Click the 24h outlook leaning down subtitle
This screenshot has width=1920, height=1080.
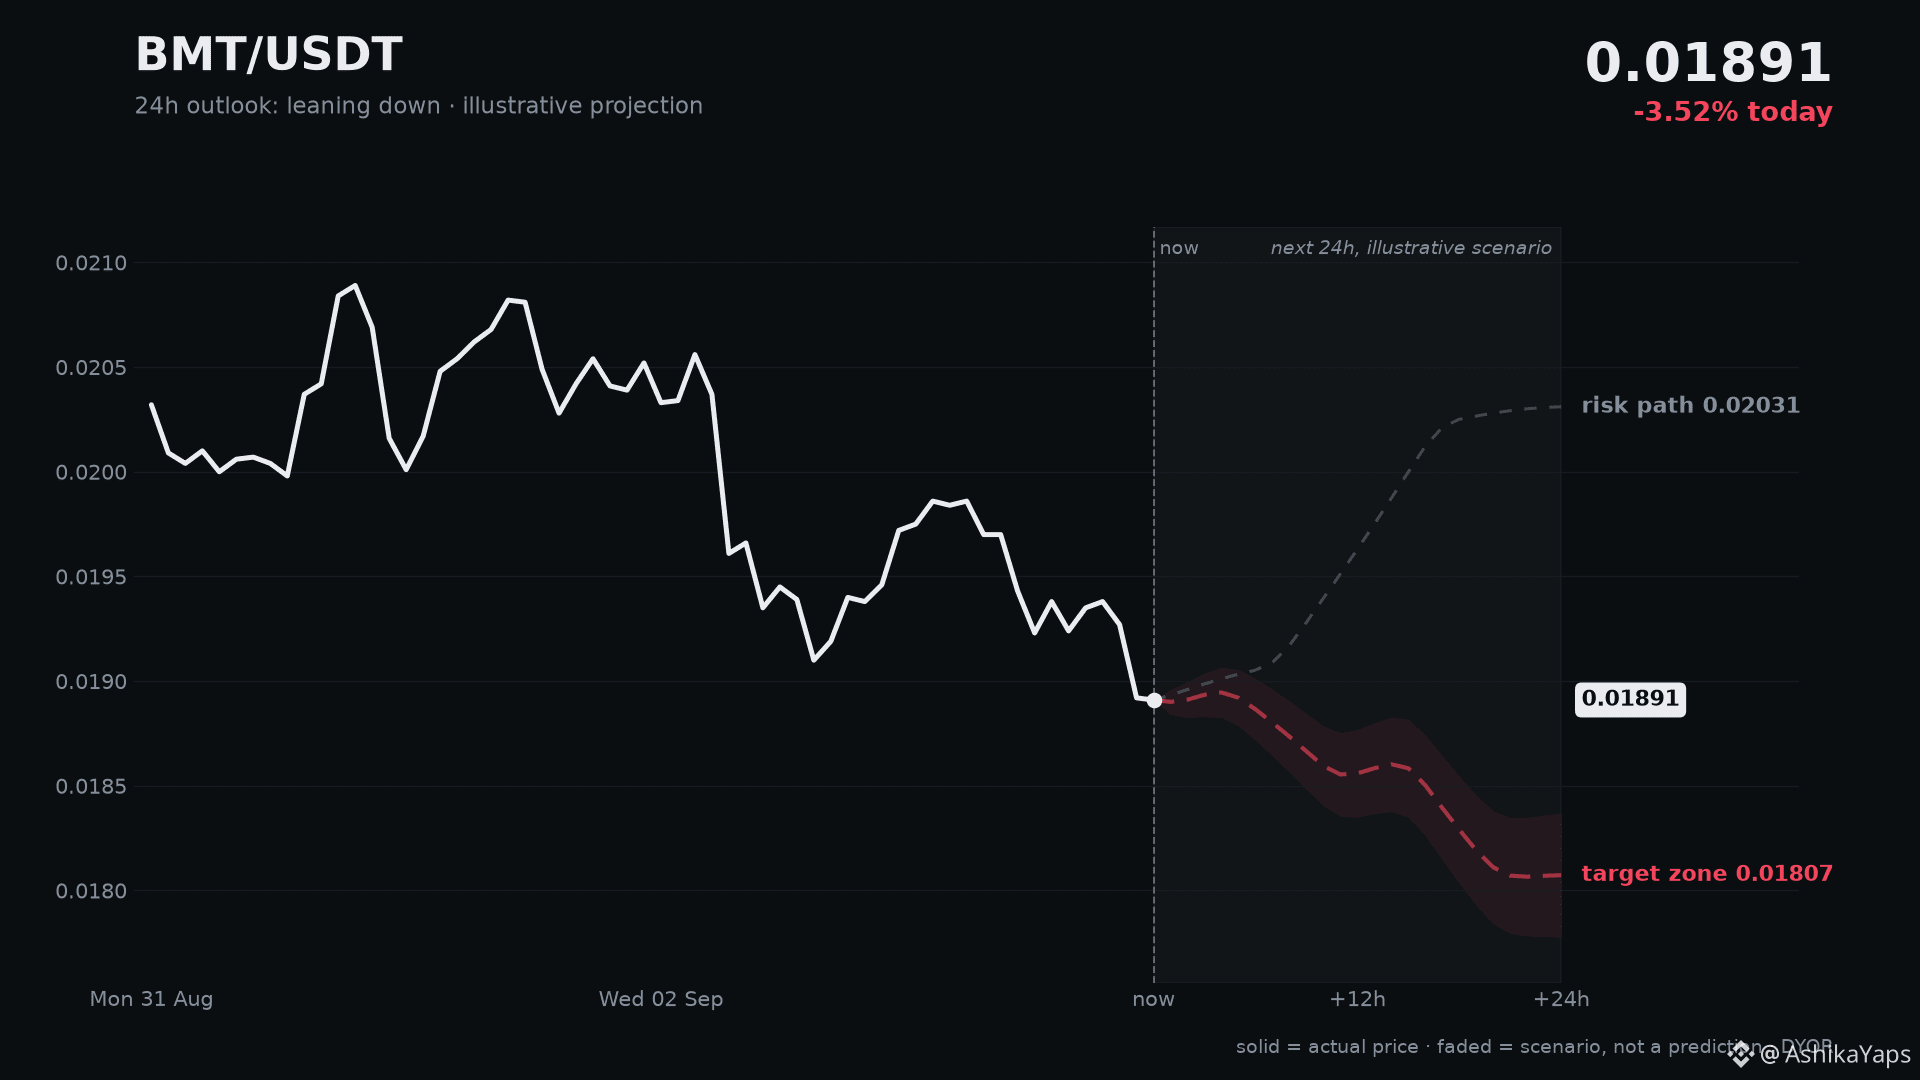click(418, 106)
